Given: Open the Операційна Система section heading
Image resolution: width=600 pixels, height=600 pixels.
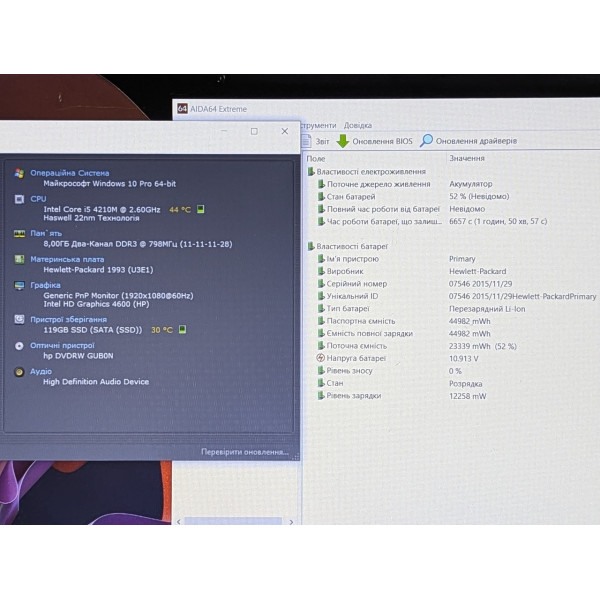Looking at the screenshot, I should click(x=70, y=173).
